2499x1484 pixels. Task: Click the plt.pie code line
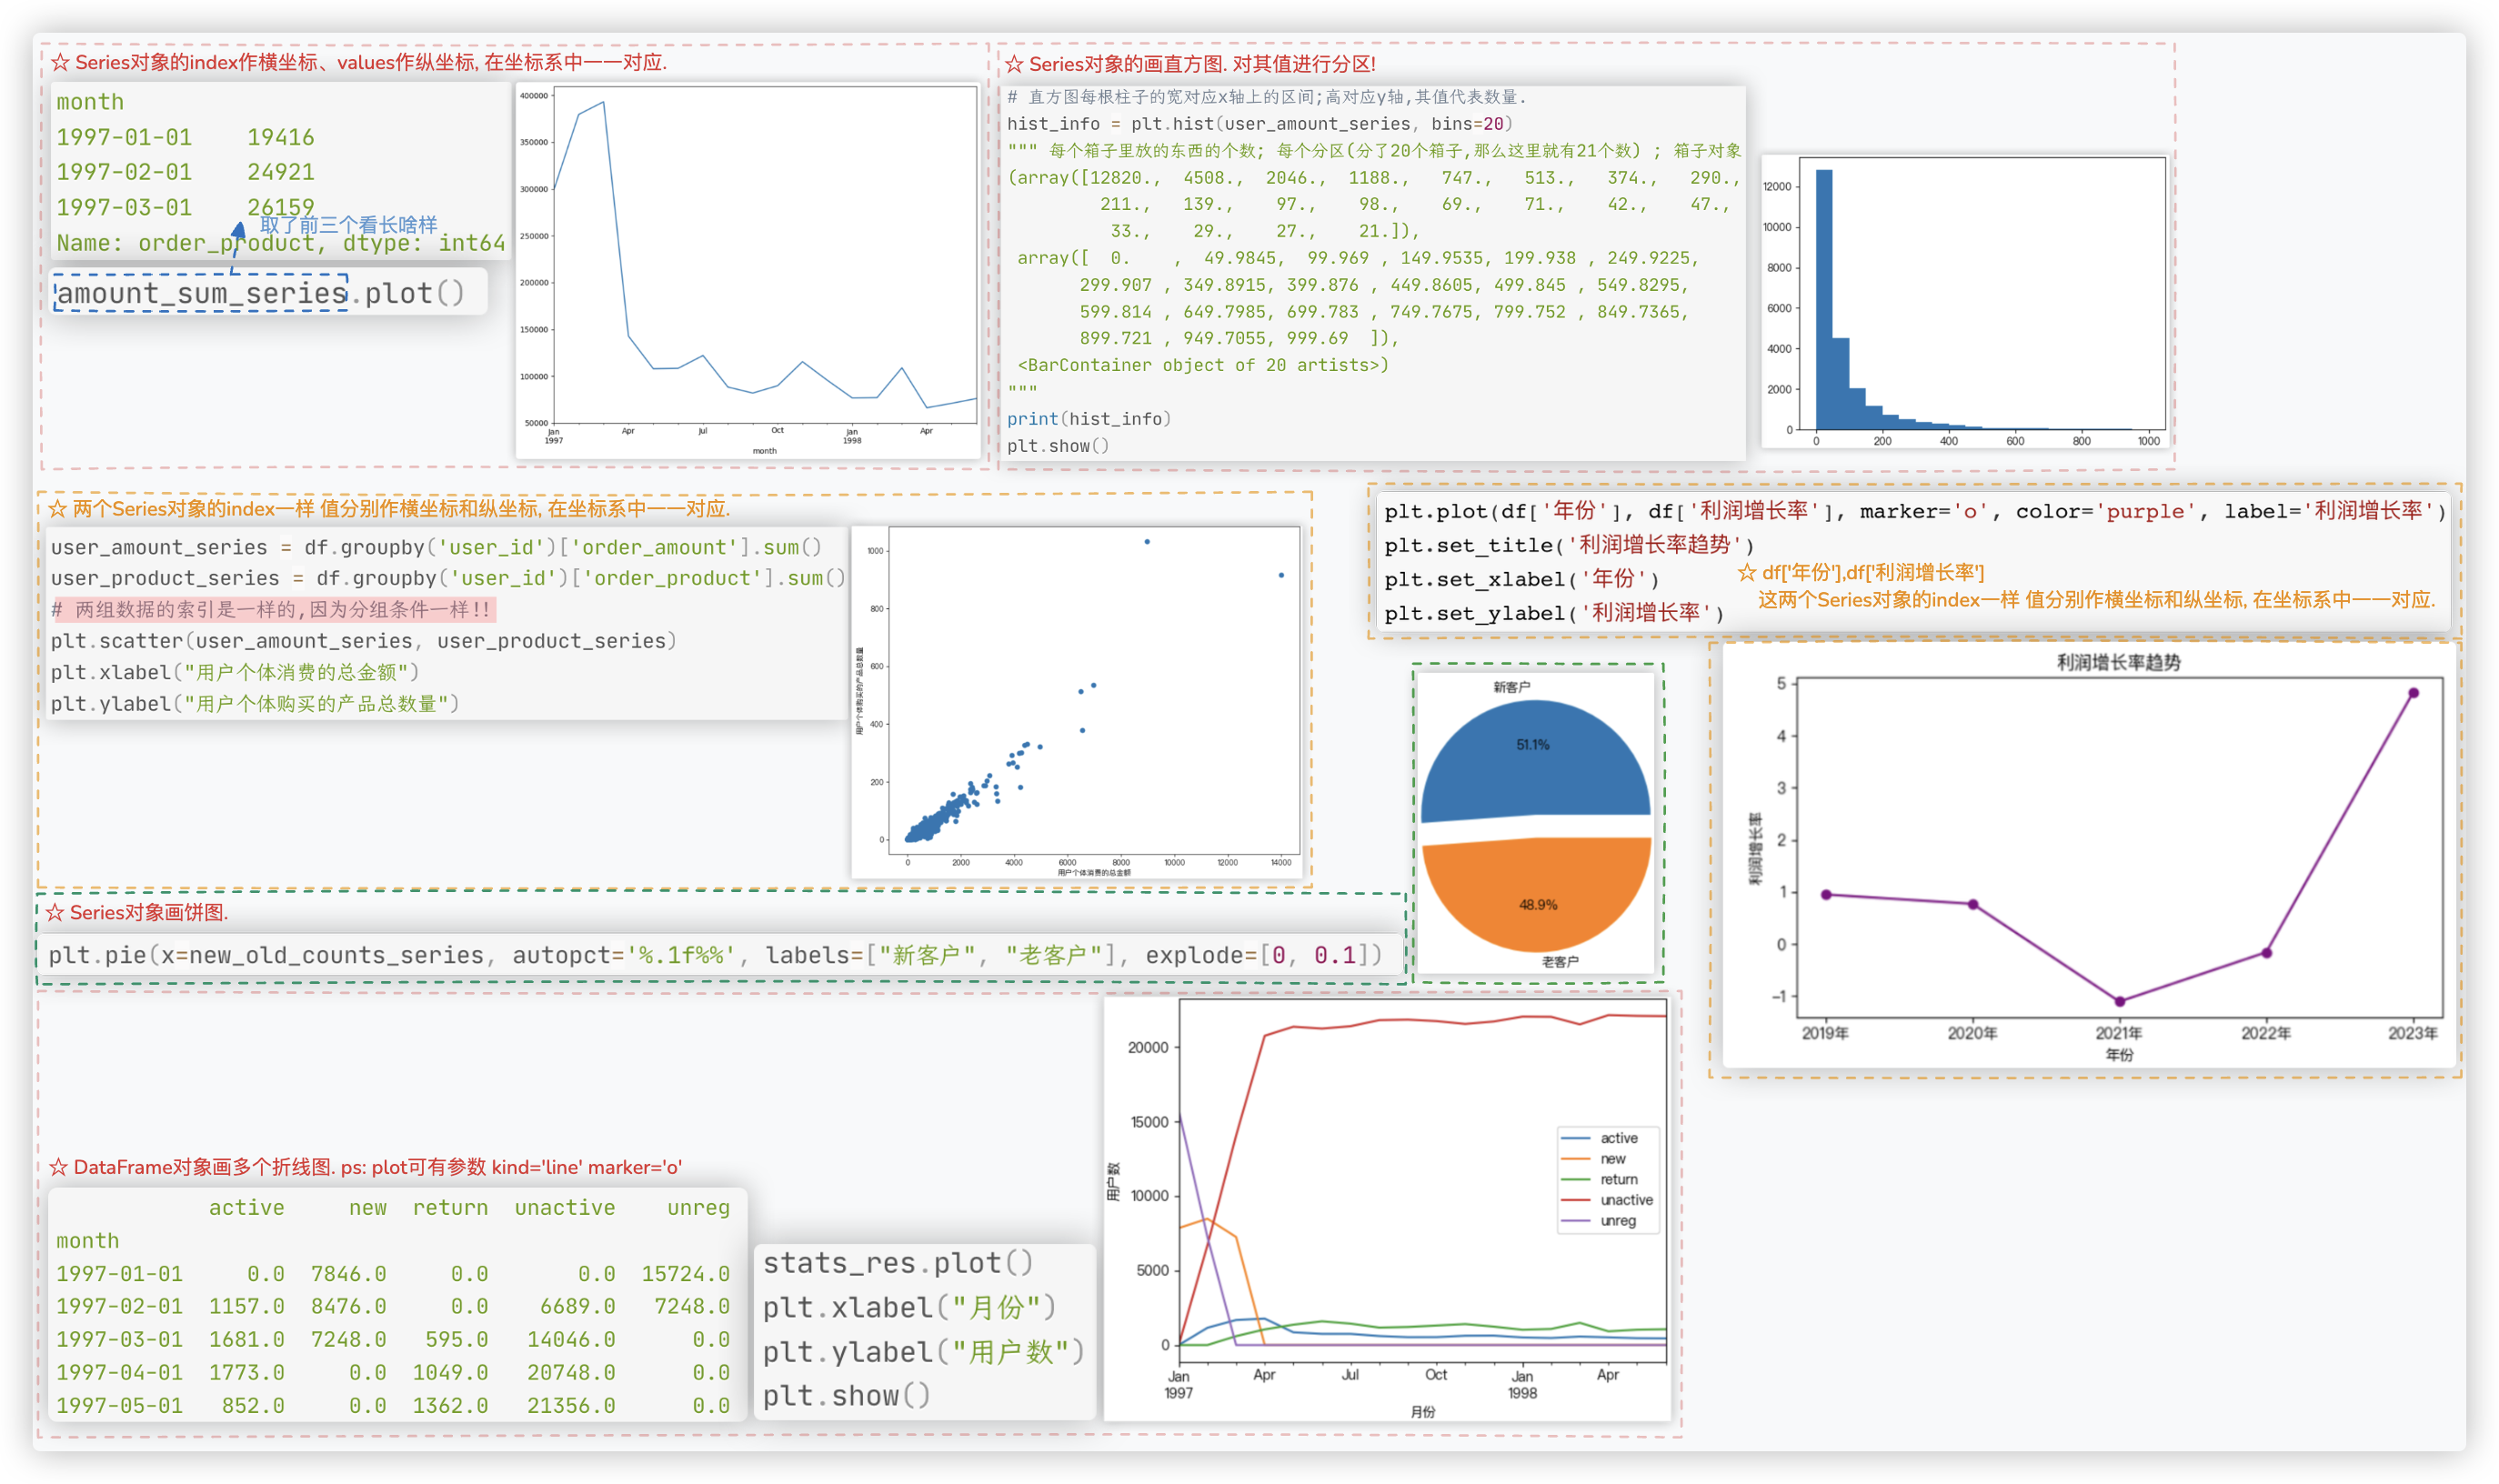pyautogui.click(x=715, y=955)
